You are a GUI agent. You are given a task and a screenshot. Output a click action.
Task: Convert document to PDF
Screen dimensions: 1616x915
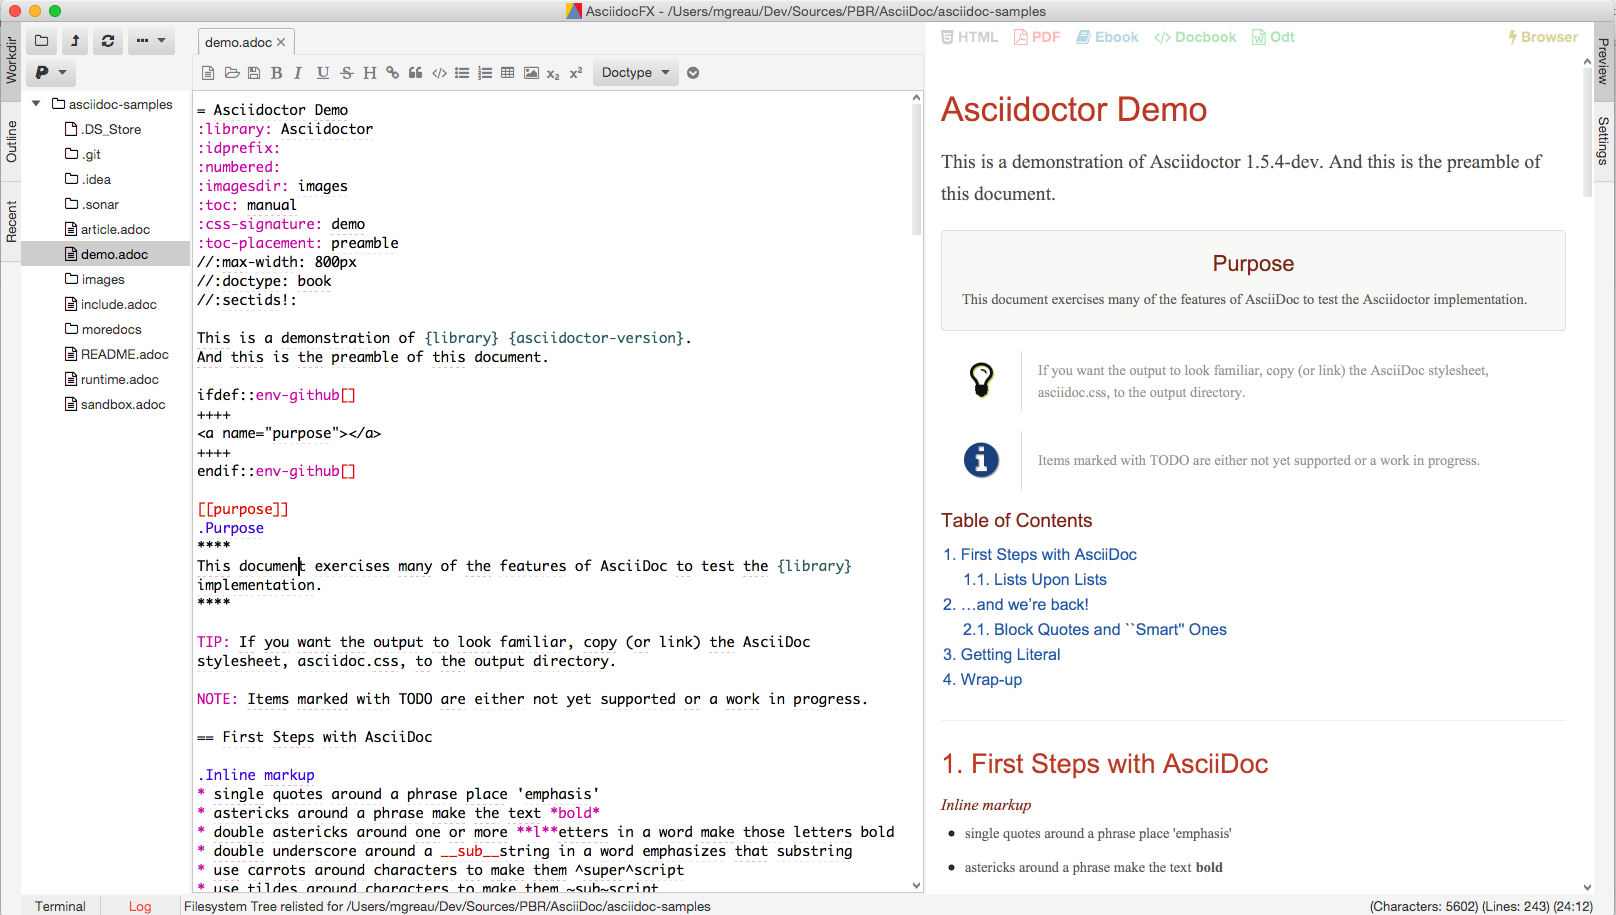(x=1037, y=37)
